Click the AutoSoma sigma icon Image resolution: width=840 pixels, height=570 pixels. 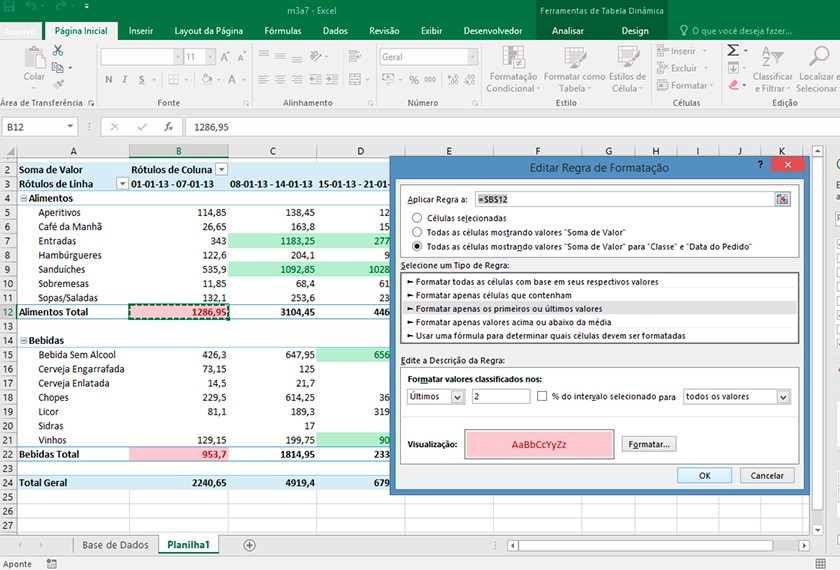pos(733,50)
